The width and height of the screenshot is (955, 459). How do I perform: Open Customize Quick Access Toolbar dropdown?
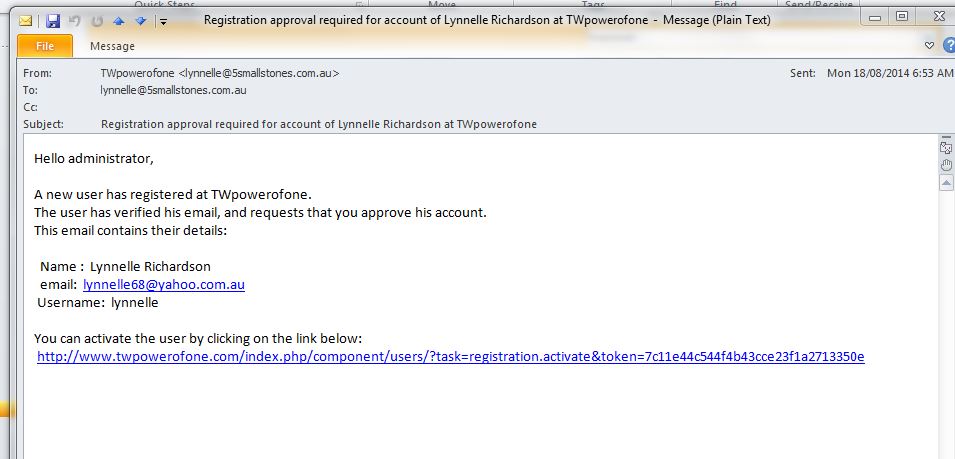coord(163,22)
